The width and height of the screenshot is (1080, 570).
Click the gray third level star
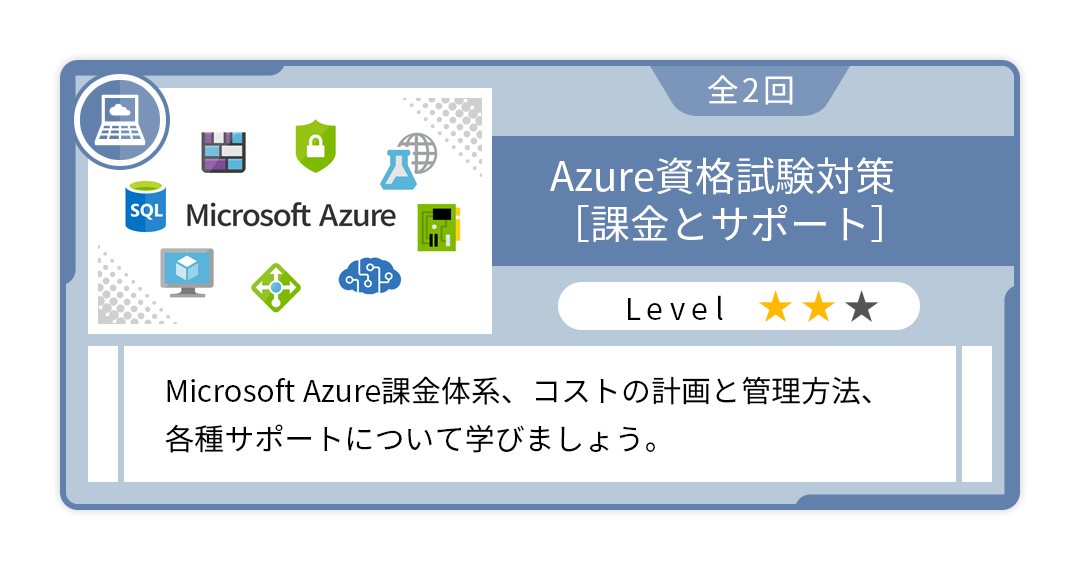(862, 307)
